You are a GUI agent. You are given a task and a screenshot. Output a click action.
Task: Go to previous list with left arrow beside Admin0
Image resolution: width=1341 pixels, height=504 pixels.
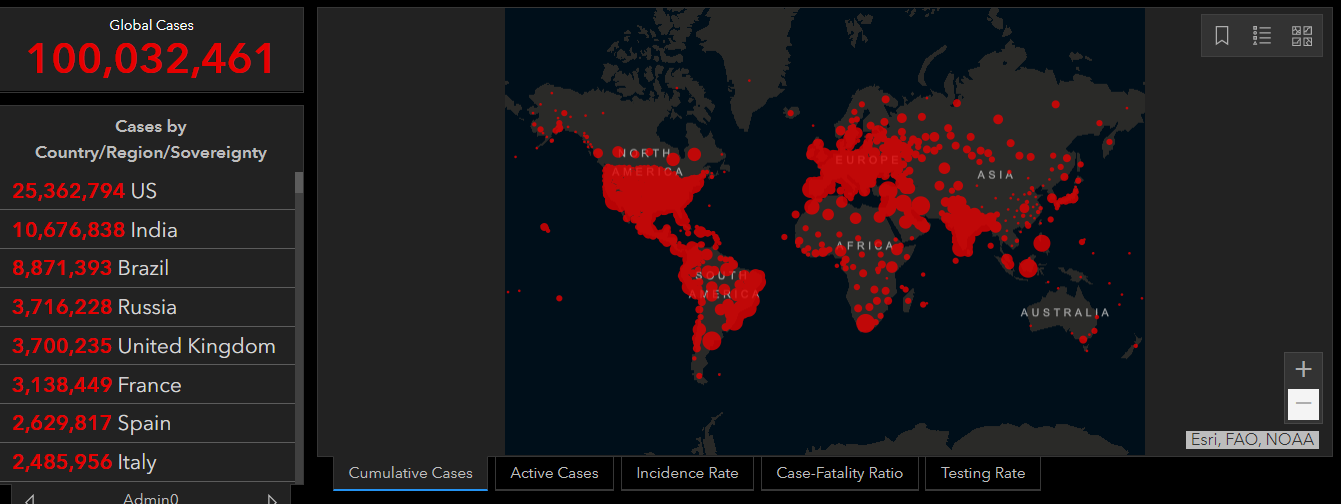30,498
